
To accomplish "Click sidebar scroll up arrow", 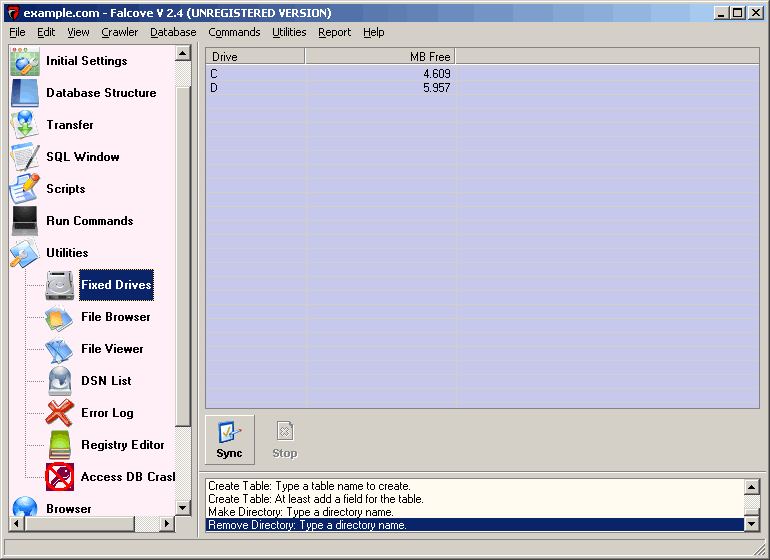I will 183,53.
